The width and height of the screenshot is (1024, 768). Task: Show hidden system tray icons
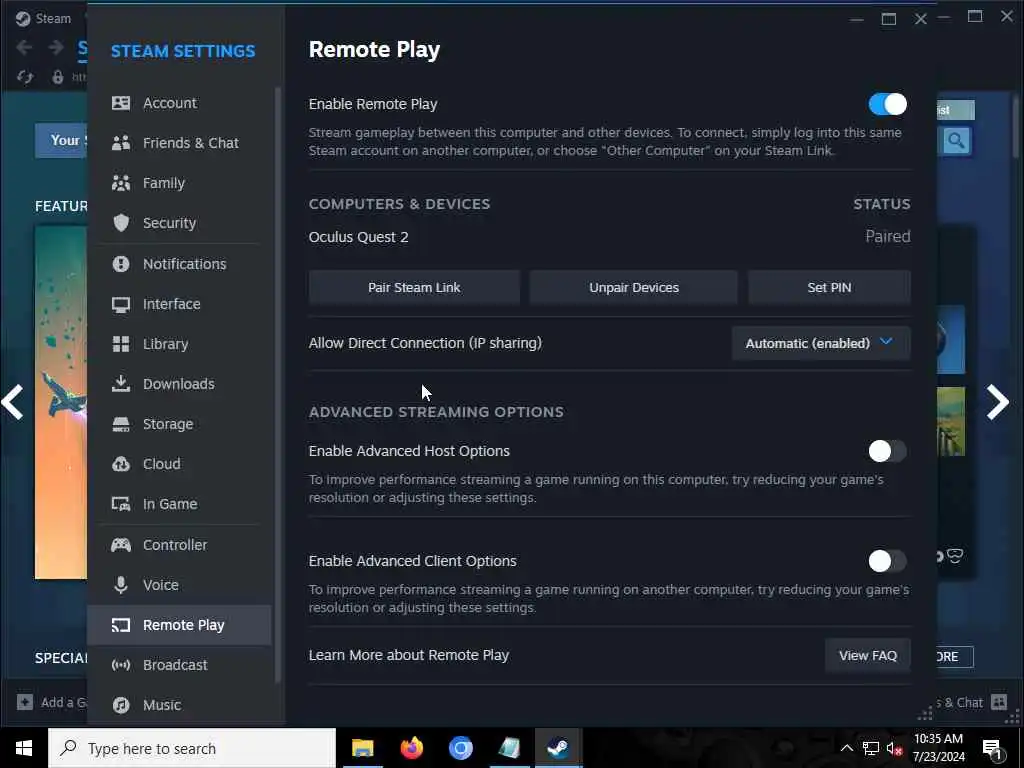click(846, 748)
